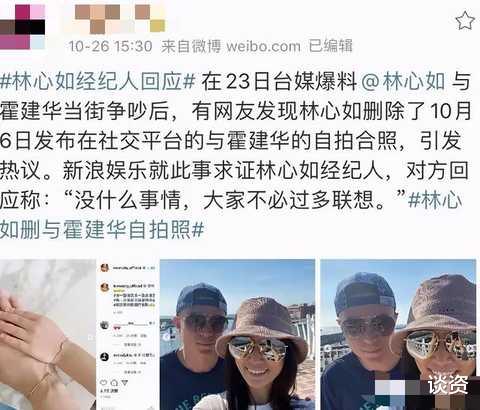Open the blurred poster username
Viewport: 480px width, 410px height.
click(x=115, y=19)
